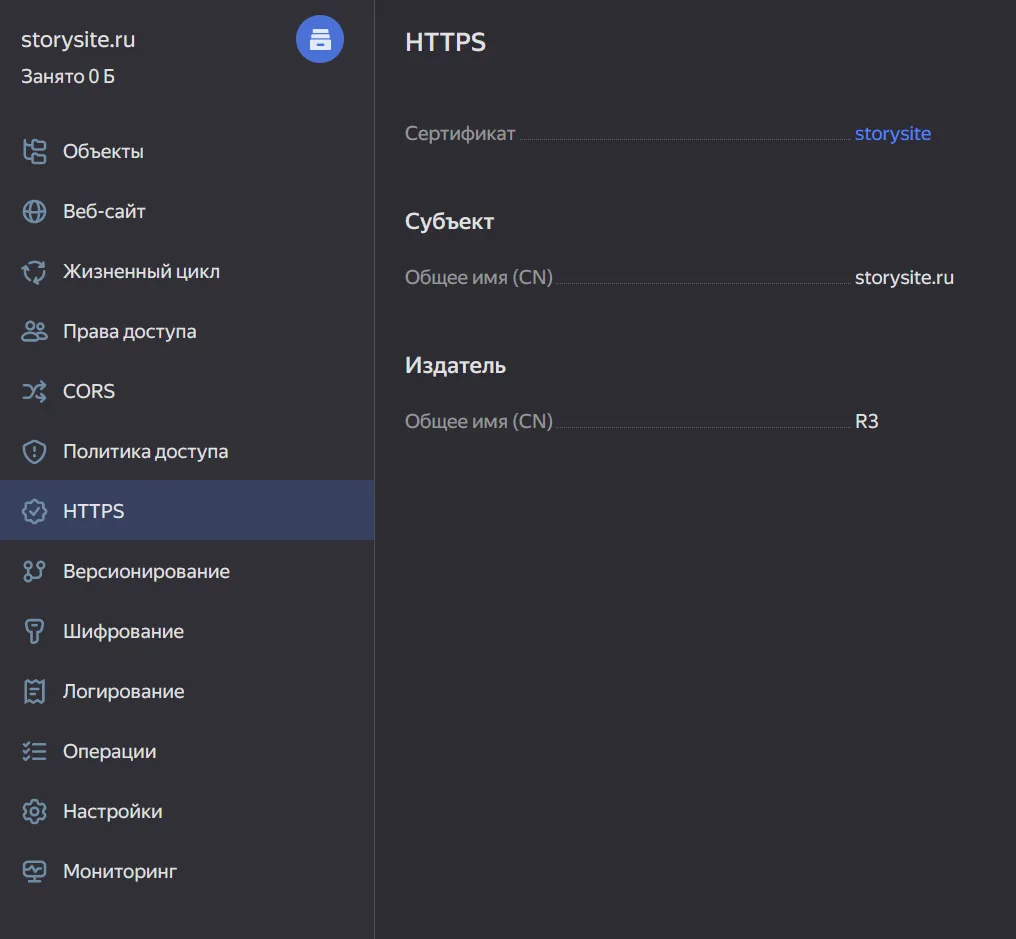
Task: Click the CORS shuffle arrows icon
Action: coord(35,392)
